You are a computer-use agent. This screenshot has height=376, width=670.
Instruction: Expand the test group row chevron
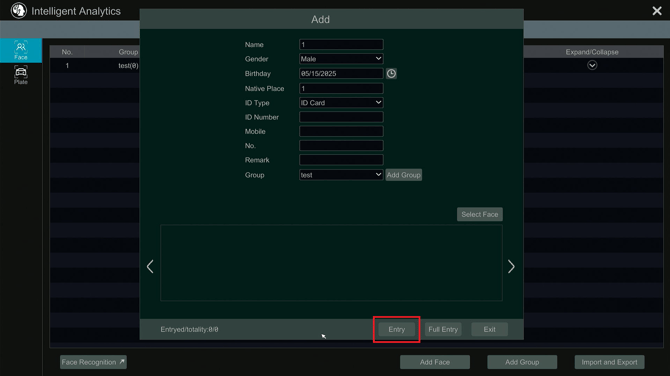pyautogui.click(x=592, y=65)
